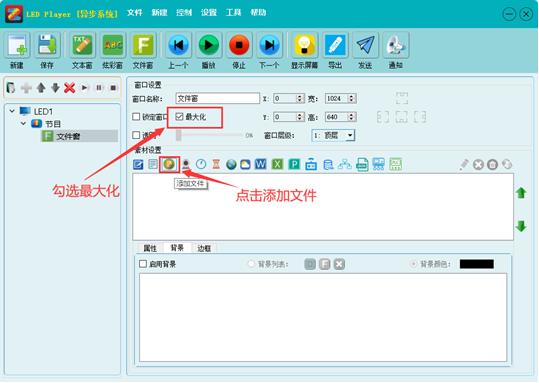Click the 高 height stepper arrows
This screenshot has width=539, height=383.
(x=351, y=117)
